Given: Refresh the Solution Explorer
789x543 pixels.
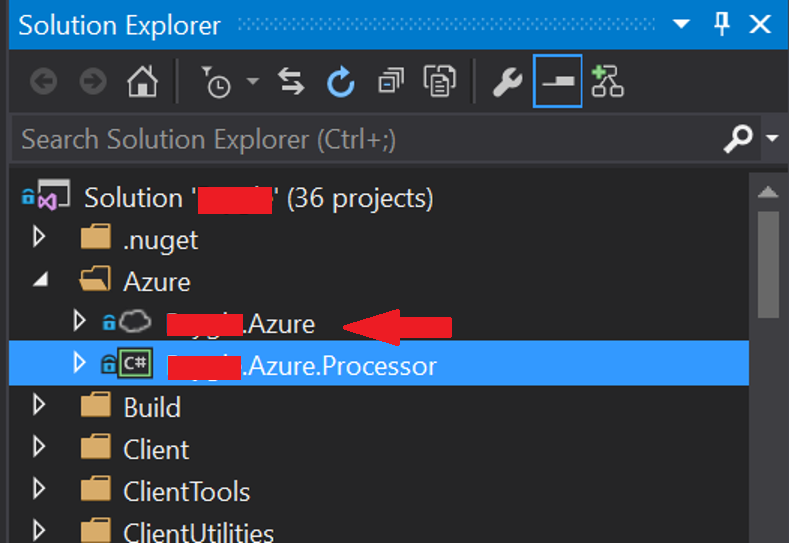Looking at the screenshot, I should coord(341,82).
